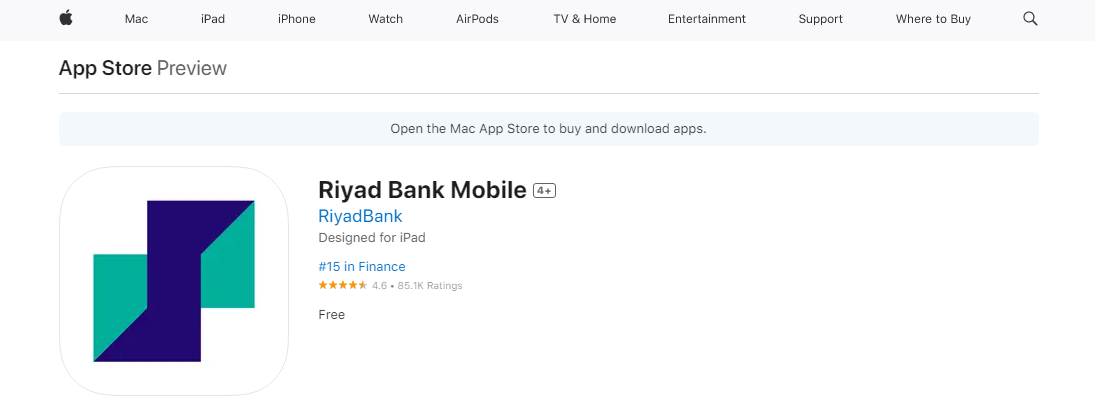
Task: Click the #15 in Finance link
Action: click(362, 267)
